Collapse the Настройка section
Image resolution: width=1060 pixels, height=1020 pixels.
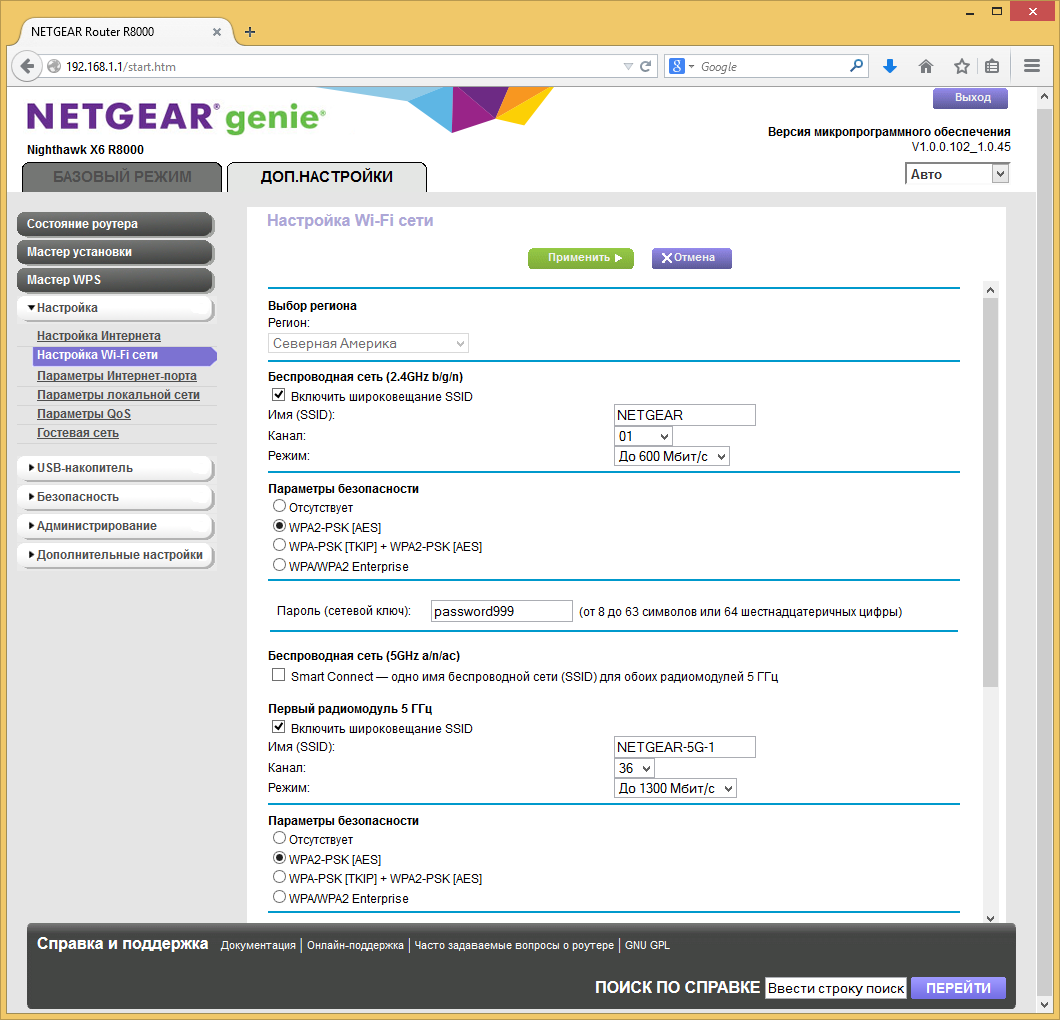click(x=115, y=308)
